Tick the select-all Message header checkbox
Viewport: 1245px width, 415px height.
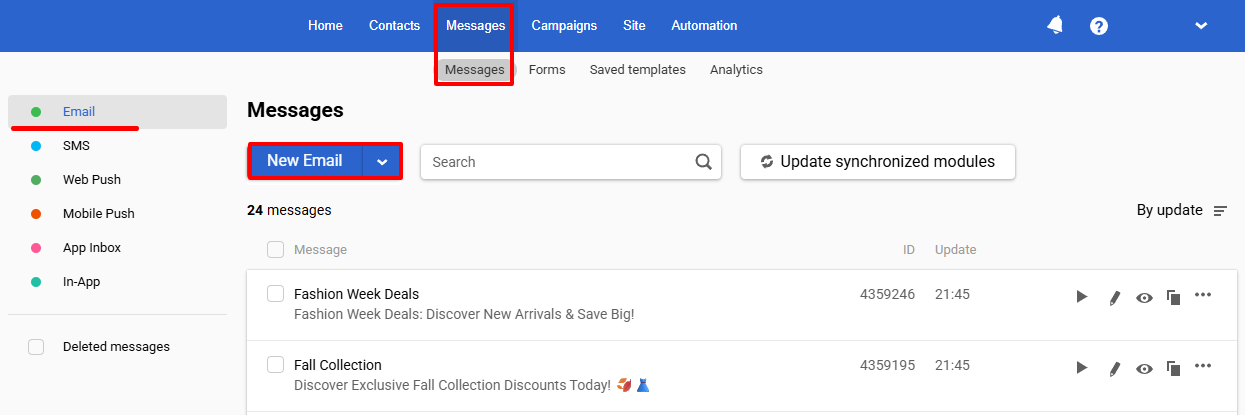pyautogui.click(x=275, y=249)
